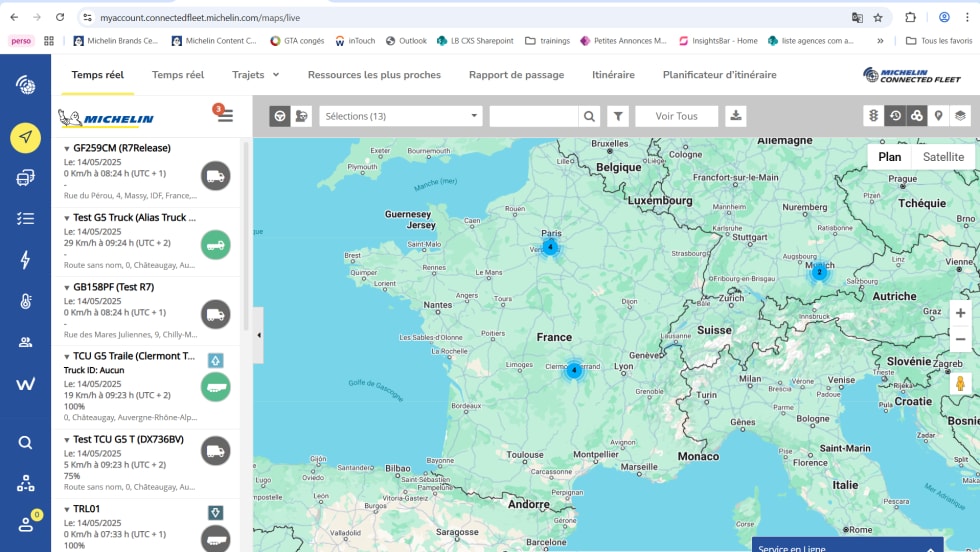Open the filter funnel icon
Image resolution: width=980 pixels, height=552 pixels.
(x=618, y=116)
